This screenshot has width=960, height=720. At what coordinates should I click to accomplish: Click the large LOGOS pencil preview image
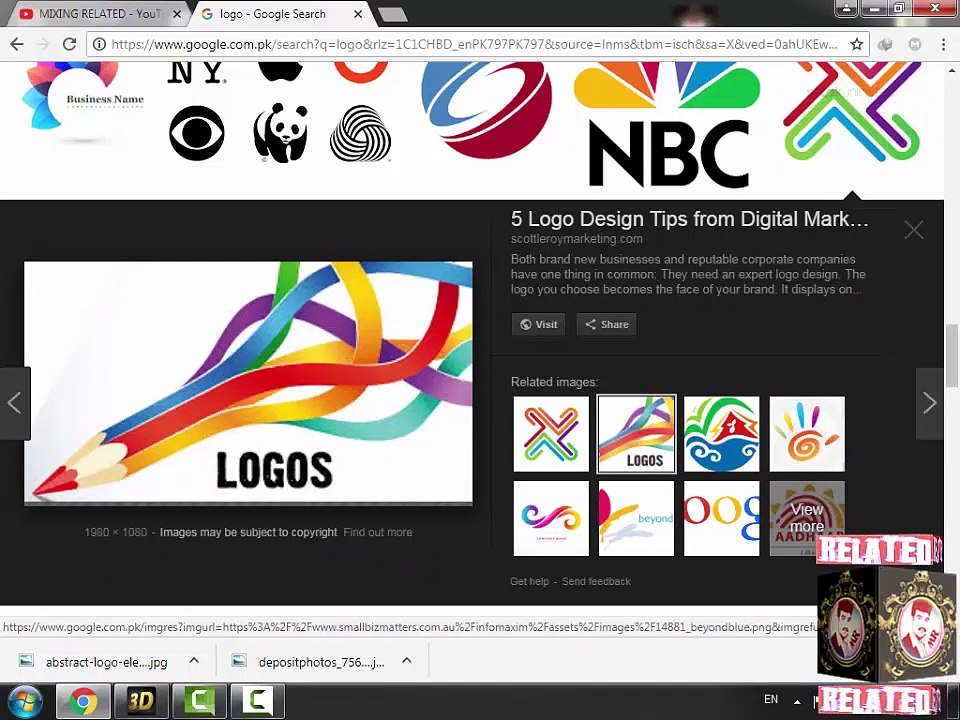point(248,383)
